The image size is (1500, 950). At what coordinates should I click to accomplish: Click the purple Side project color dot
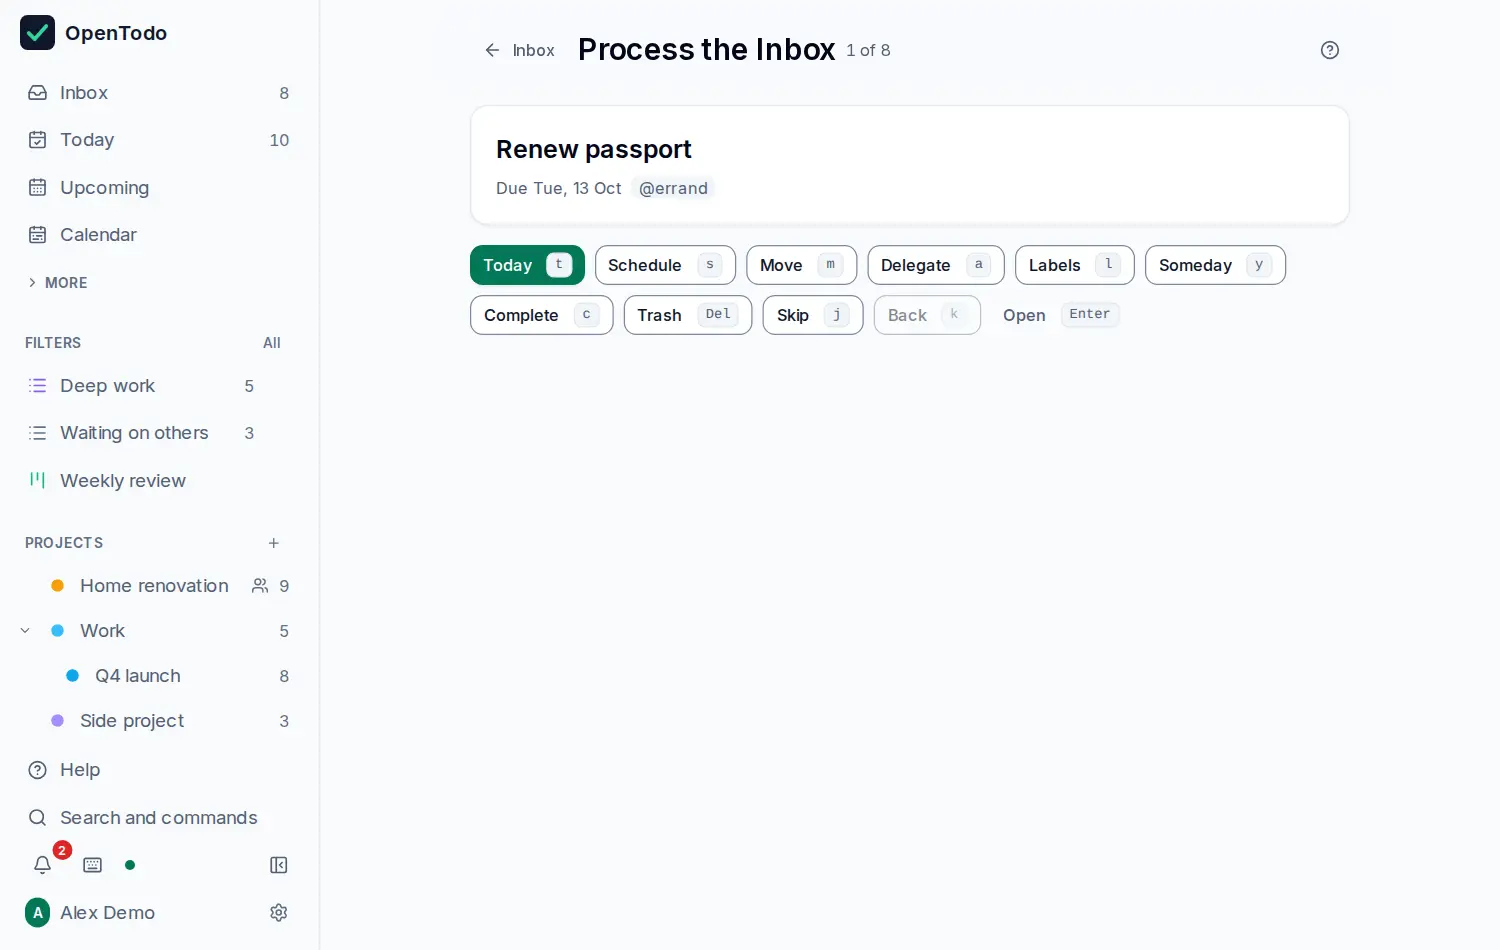pyautogui.click(x=58, y=721)
